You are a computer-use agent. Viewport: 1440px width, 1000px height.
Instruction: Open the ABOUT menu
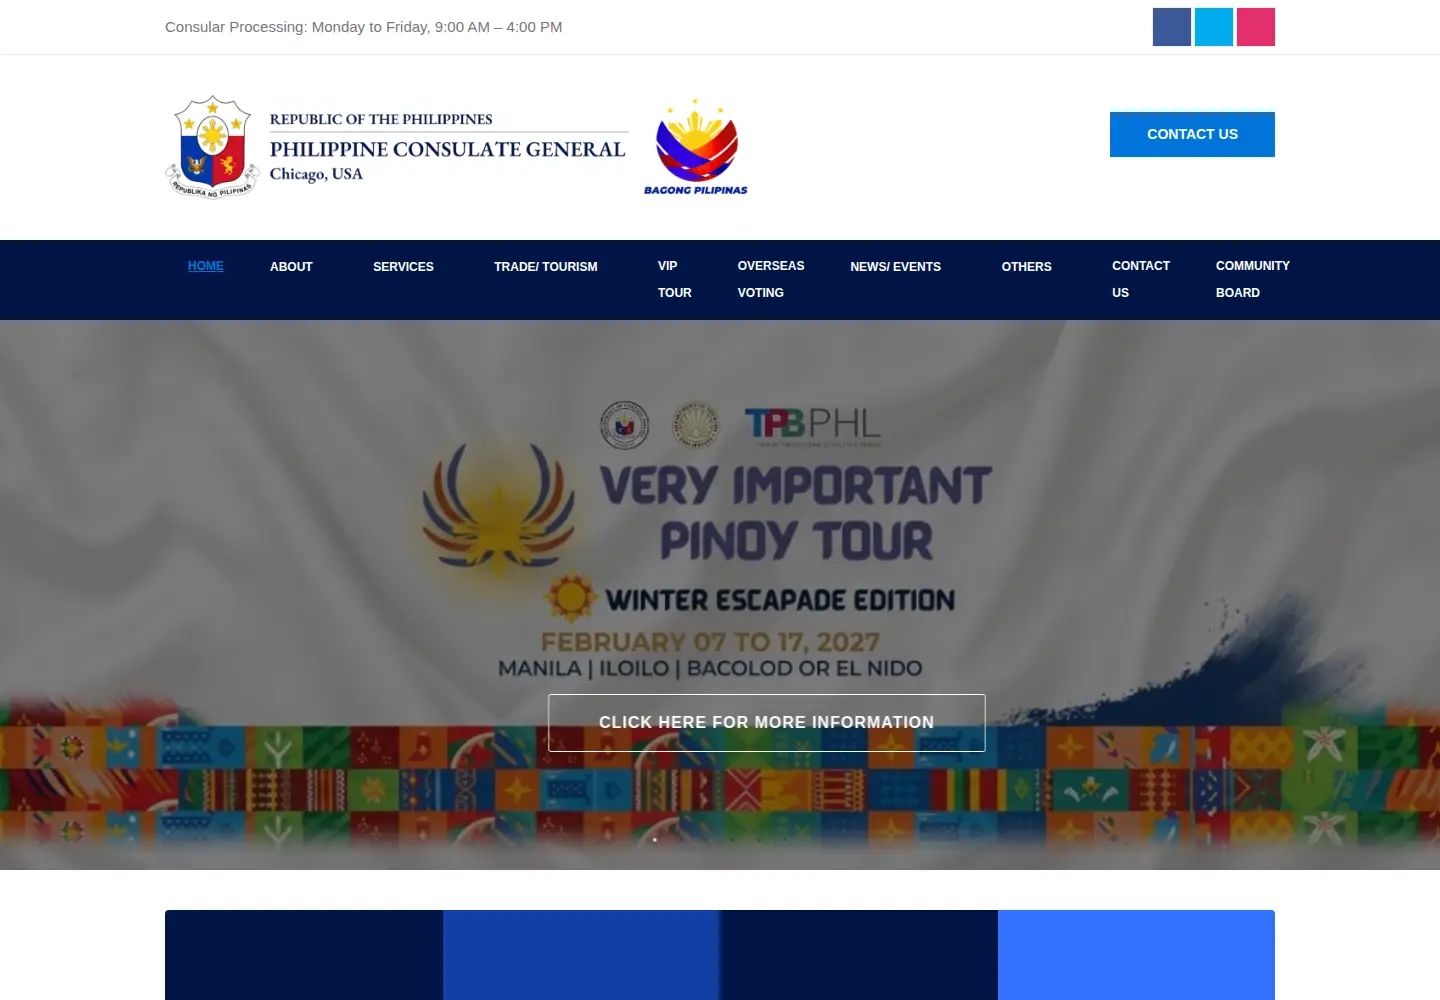(x=291, y=267)
